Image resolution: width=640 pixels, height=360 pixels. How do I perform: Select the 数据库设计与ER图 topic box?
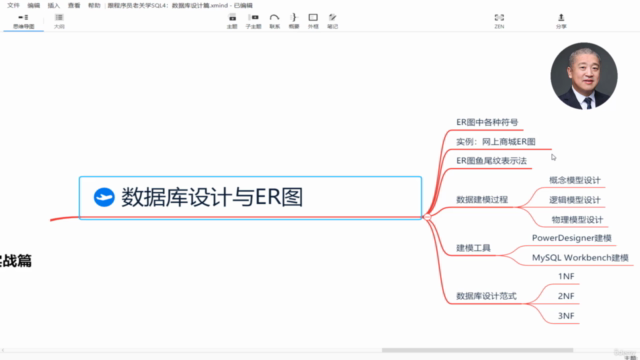250,198
